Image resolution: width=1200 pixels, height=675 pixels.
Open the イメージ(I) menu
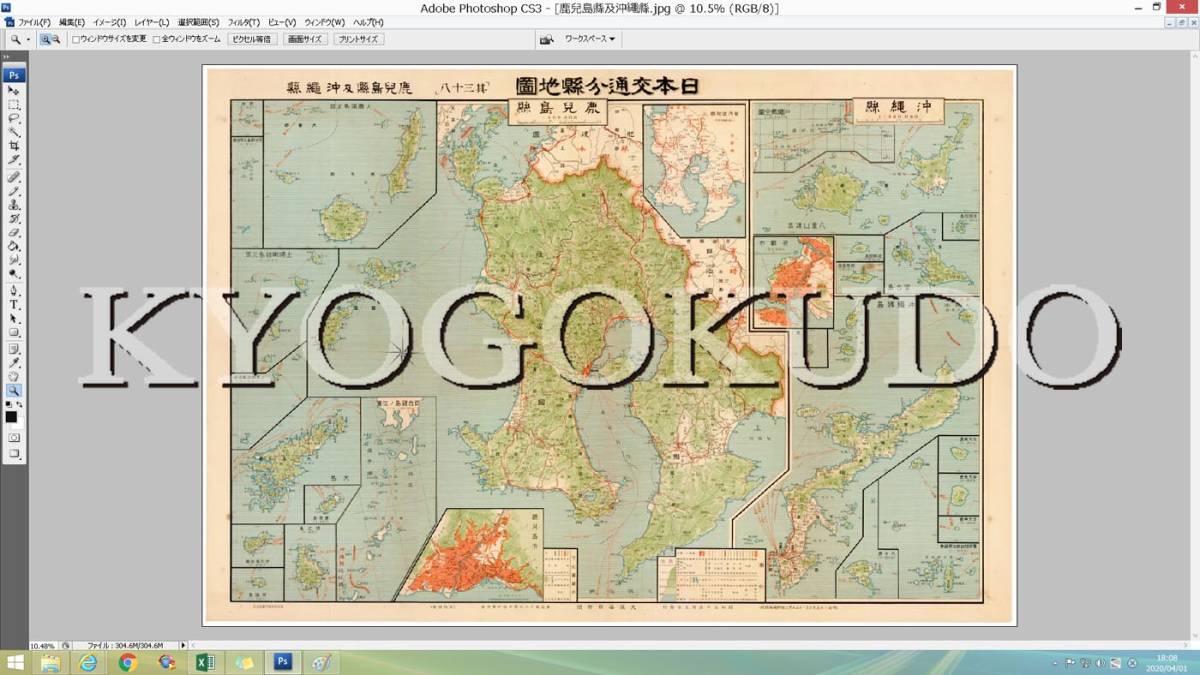(110, 22)
